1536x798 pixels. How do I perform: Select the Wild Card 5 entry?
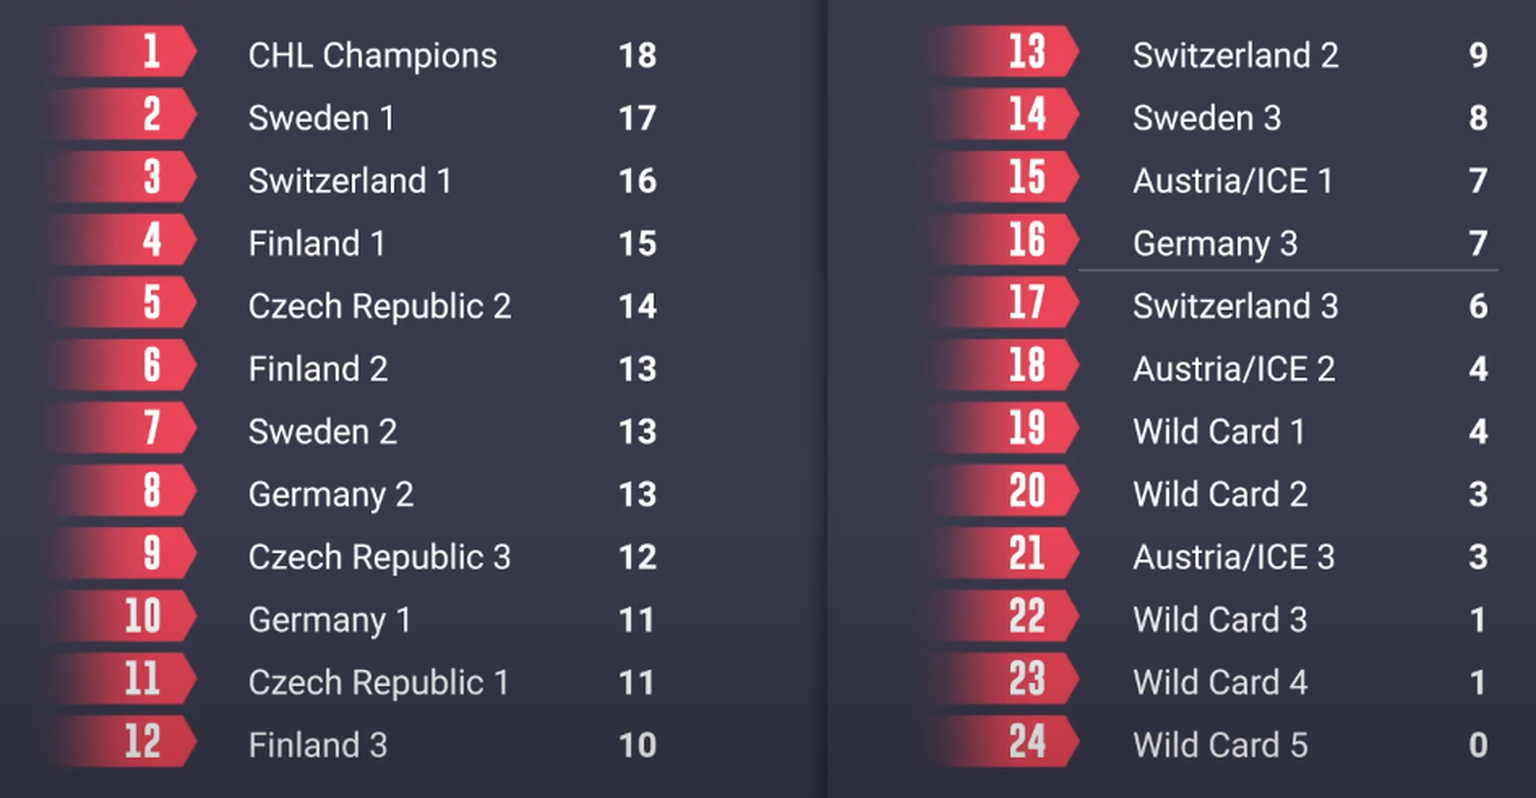click(1219, 745)
